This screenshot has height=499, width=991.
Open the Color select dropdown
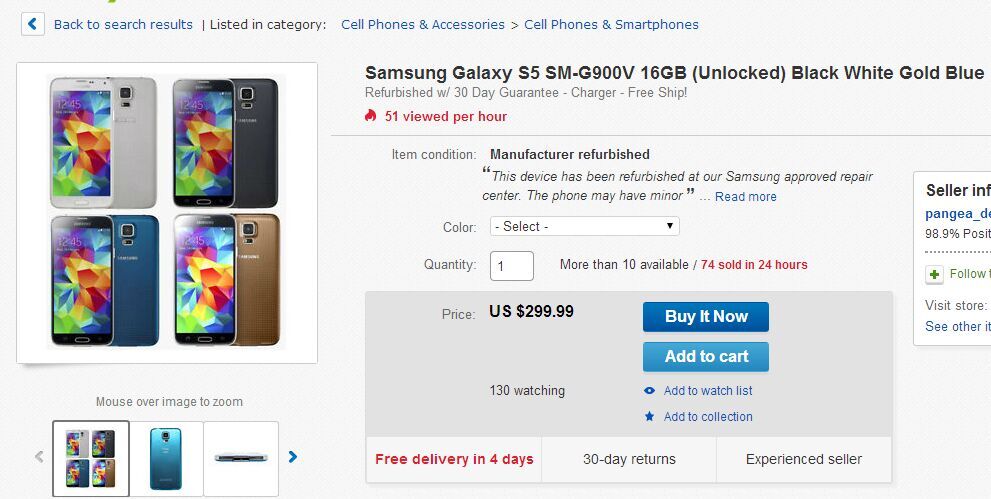(584, 226)
